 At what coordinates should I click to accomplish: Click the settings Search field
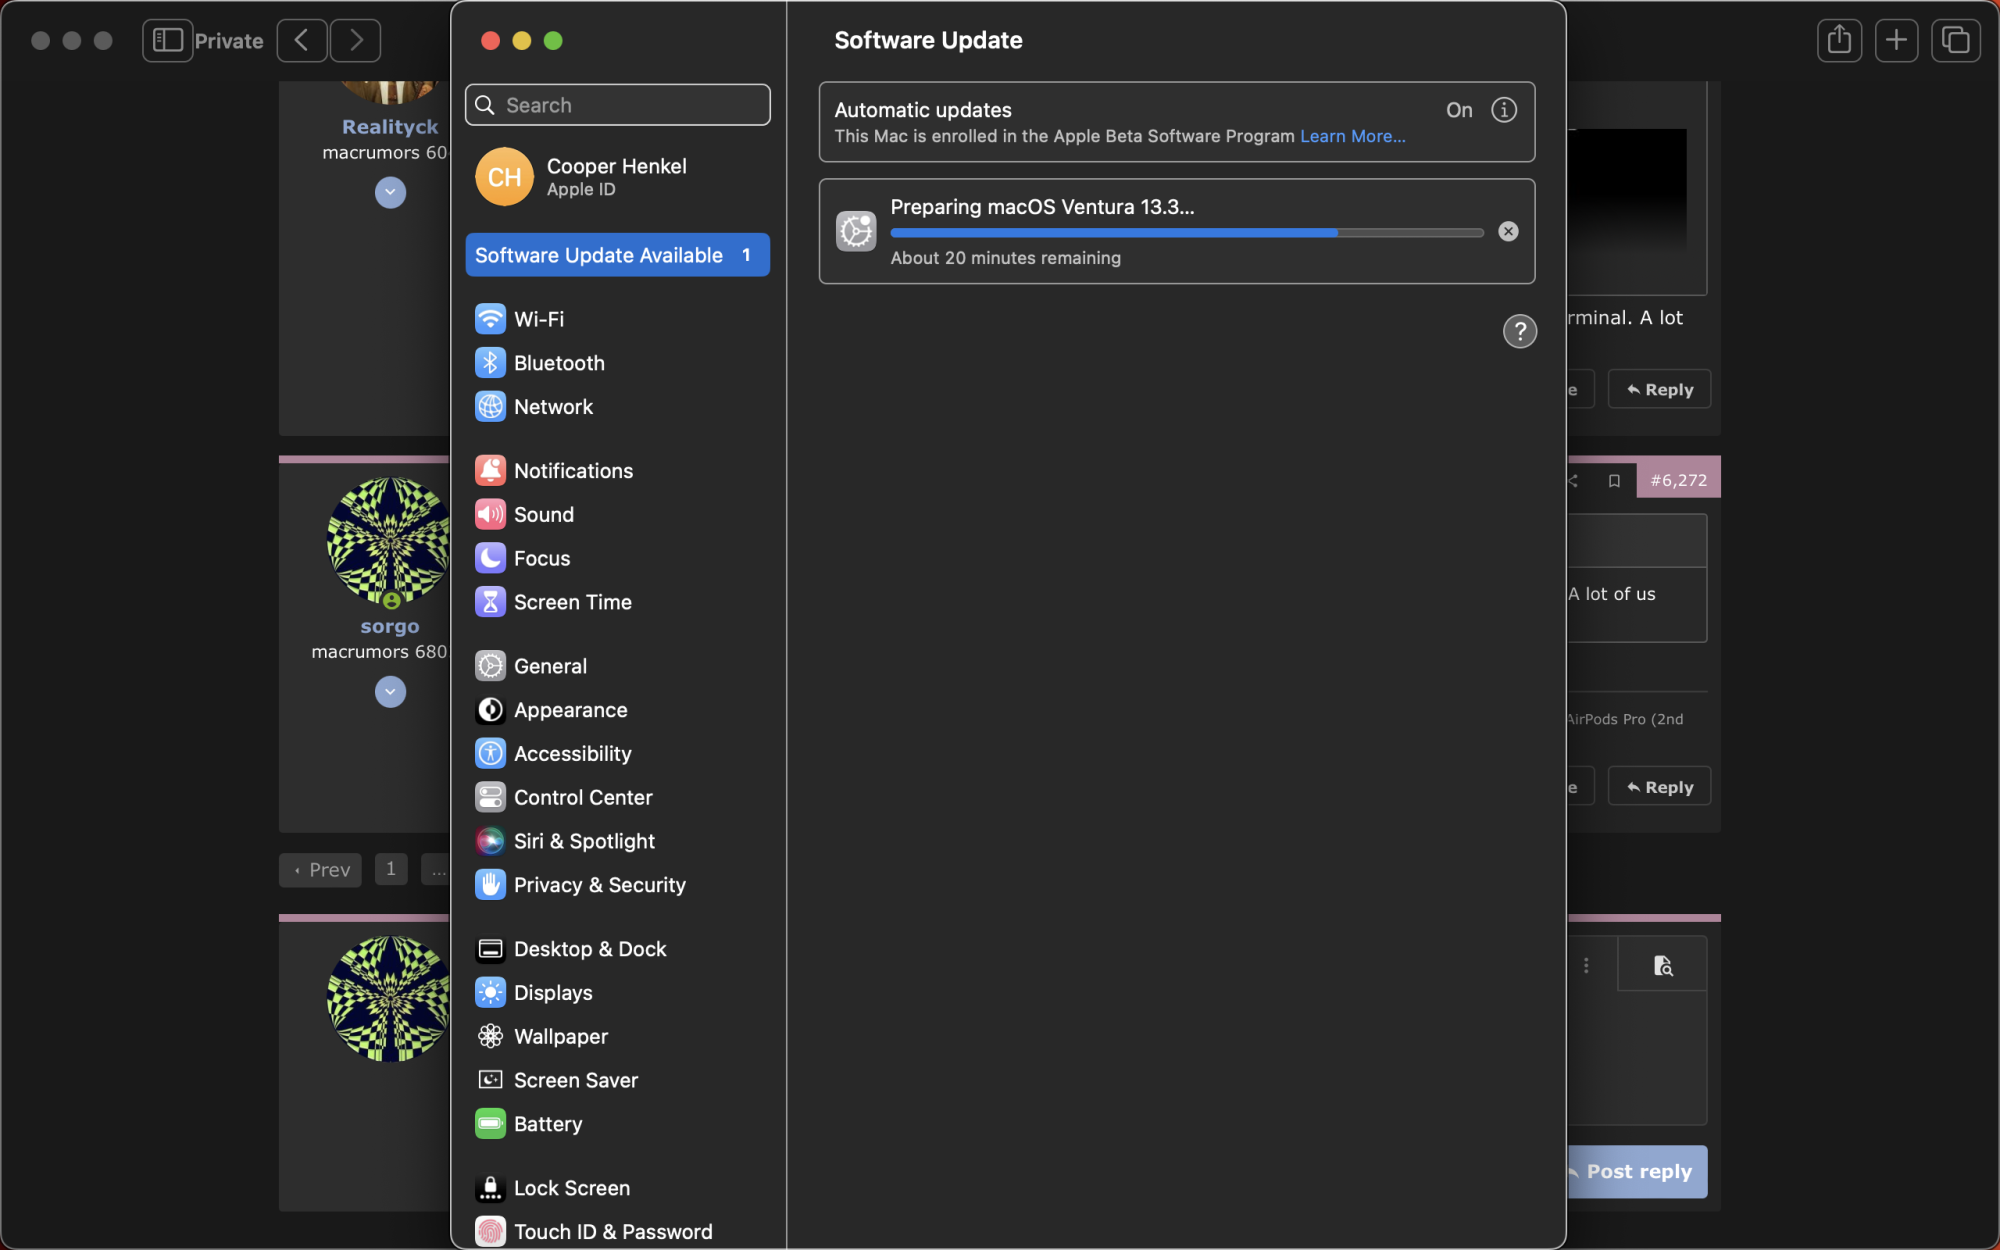click(x=617, y=105)
